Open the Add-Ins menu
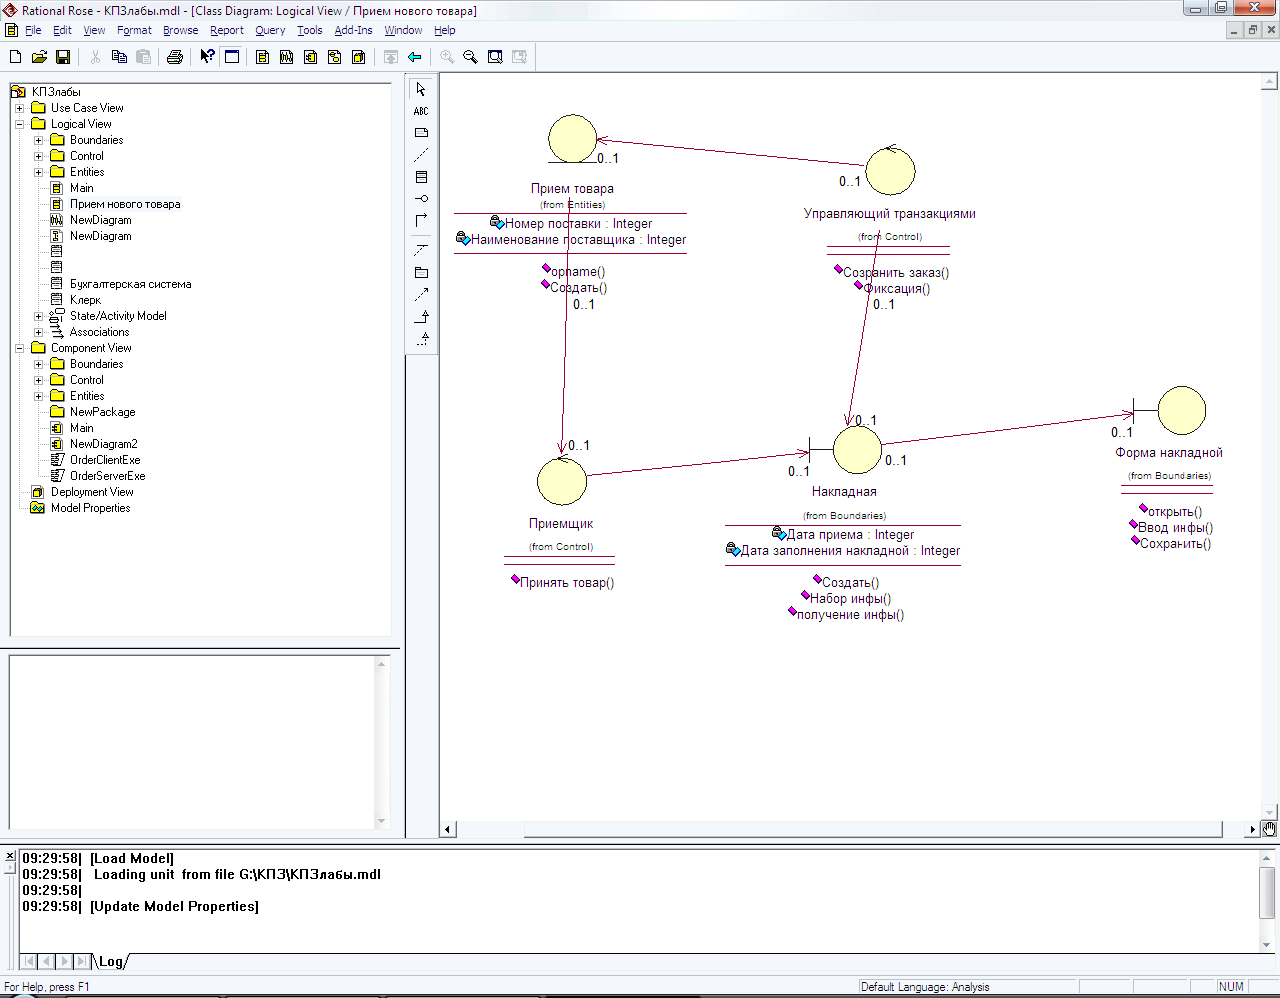Viewport: 1280px width, 998px height. click(x=353, y=30)
